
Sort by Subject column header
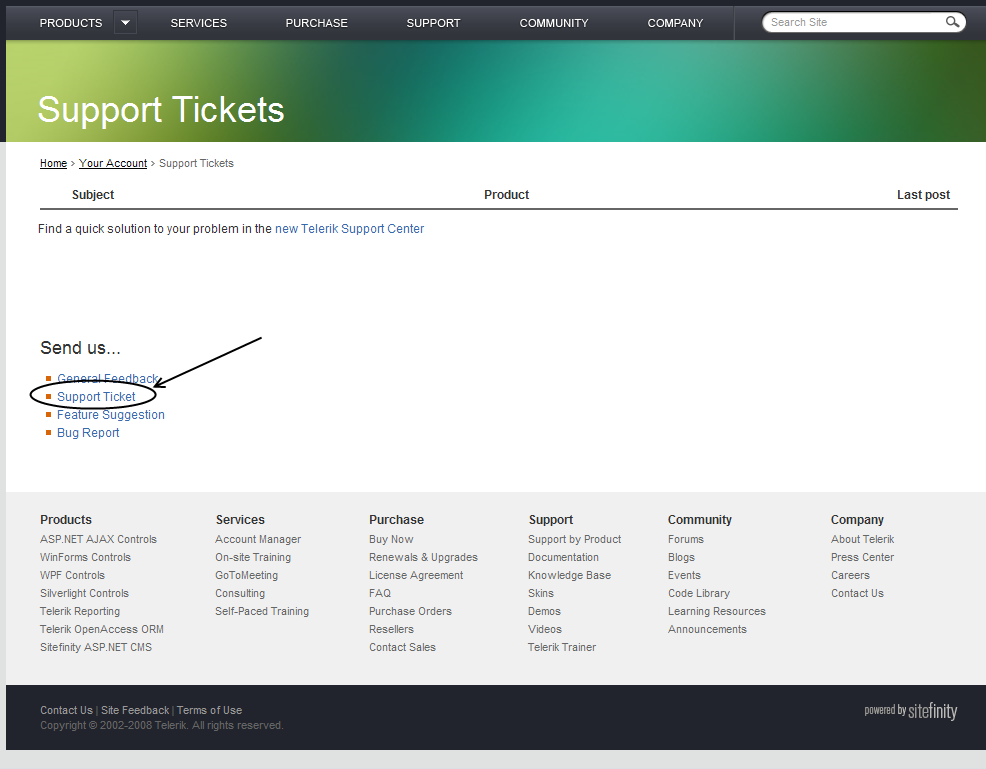click(92, 195)
